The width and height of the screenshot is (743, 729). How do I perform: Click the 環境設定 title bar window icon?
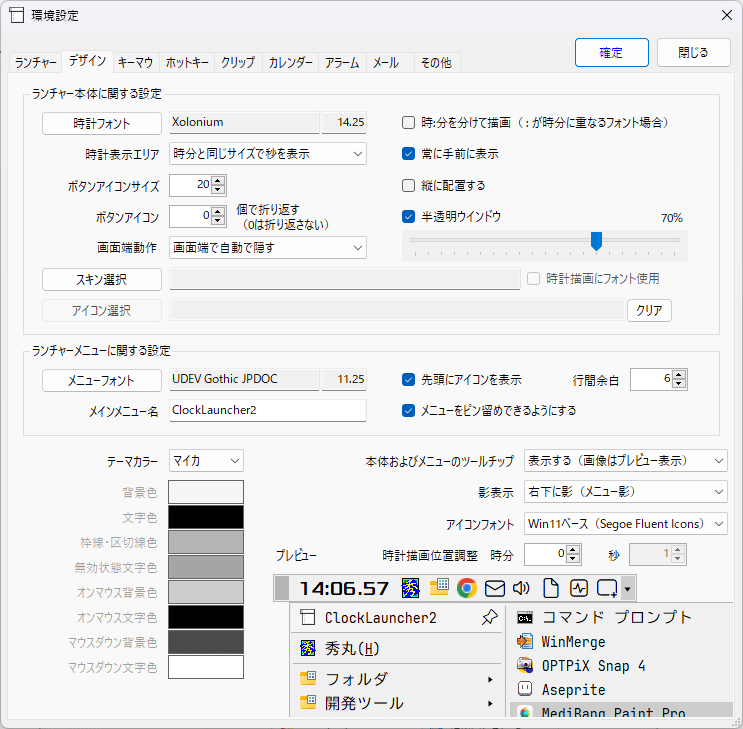17,15
